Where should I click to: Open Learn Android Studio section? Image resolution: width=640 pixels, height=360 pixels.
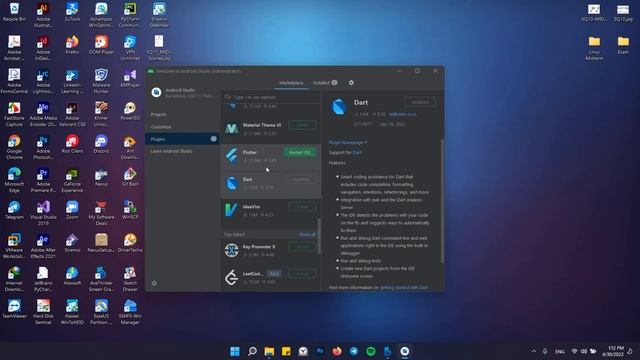pos(171,151)
